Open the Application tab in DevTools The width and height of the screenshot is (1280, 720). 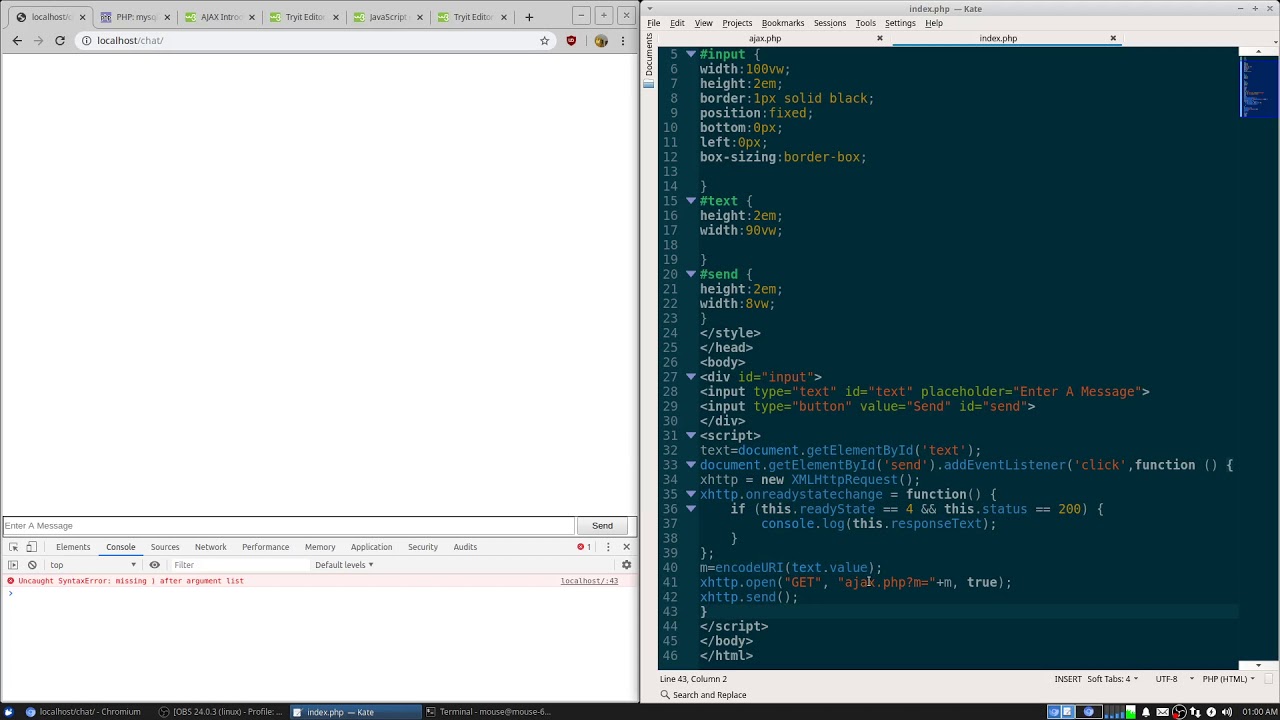[371, 547]
